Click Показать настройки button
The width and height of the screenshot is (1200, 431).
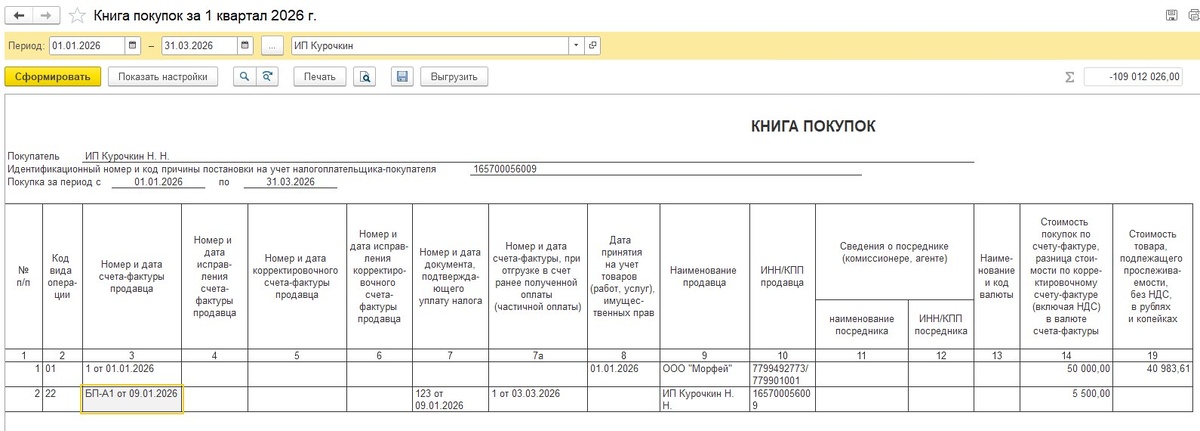tap(163, 76)
